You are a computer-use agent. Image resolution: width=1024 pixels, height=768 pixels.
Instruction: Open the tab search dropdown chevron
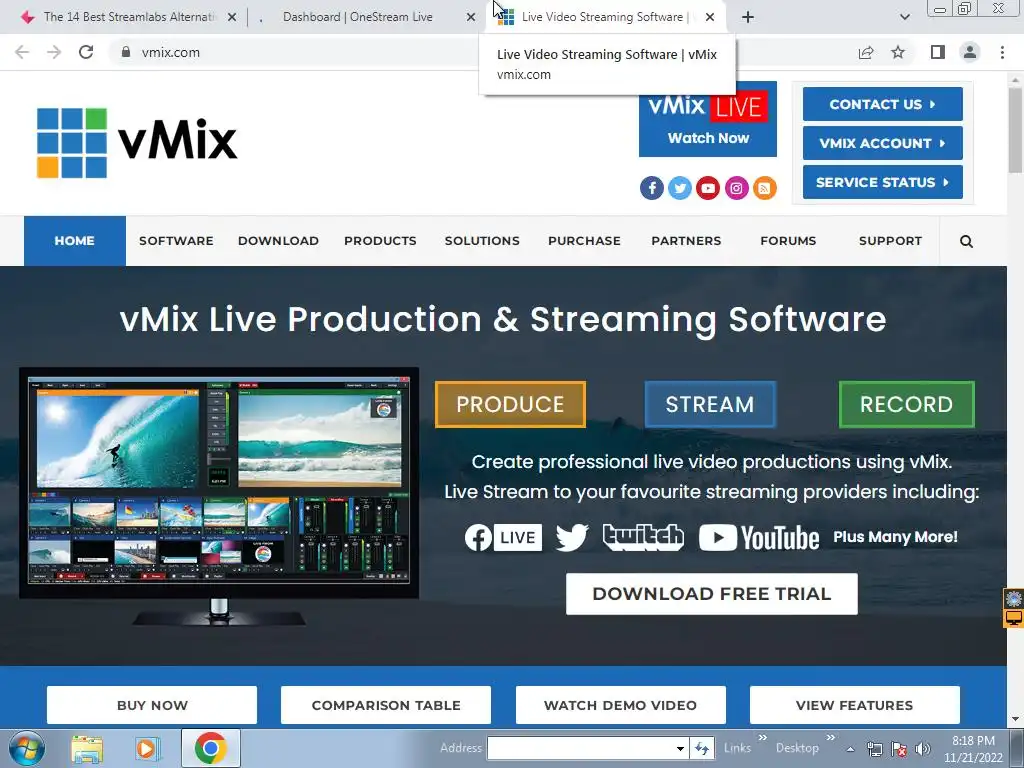[904, 17]
